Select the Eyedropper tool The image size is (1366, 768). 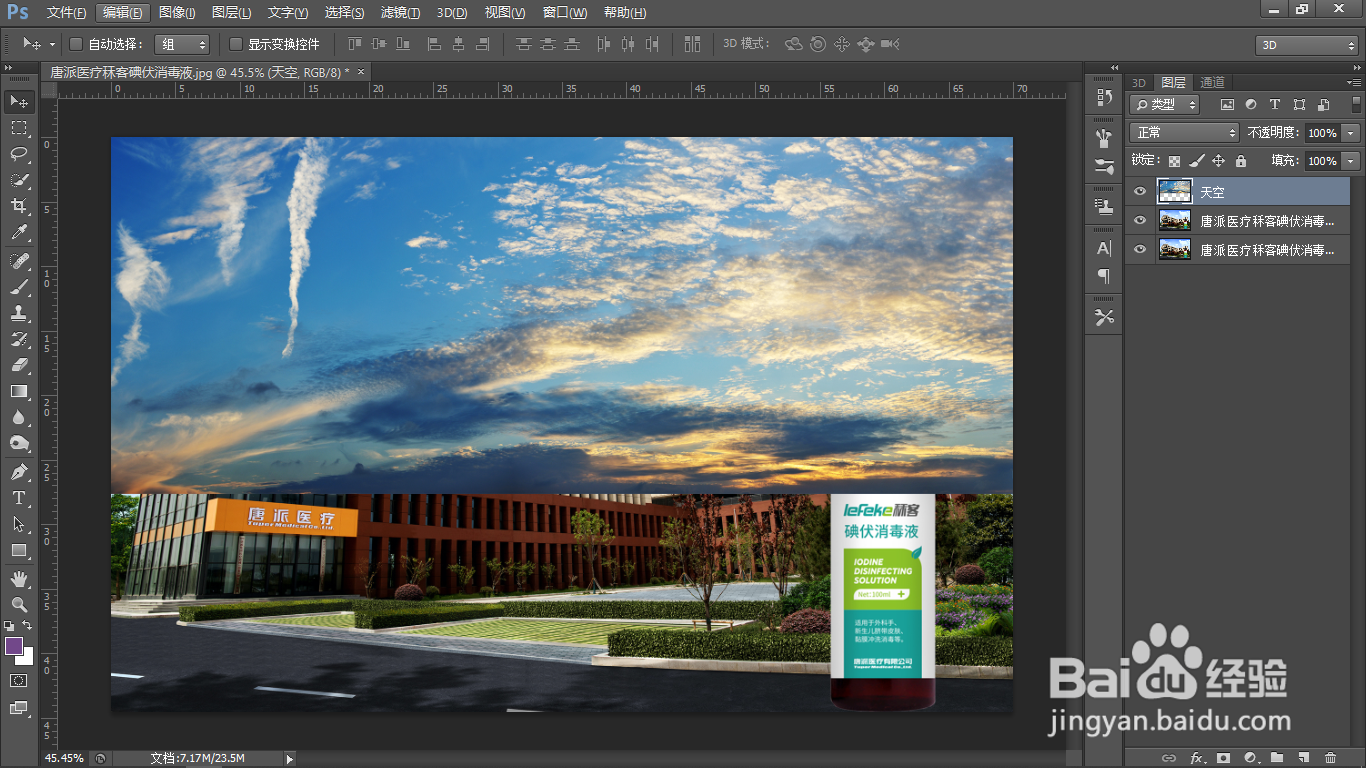point(19,232)
